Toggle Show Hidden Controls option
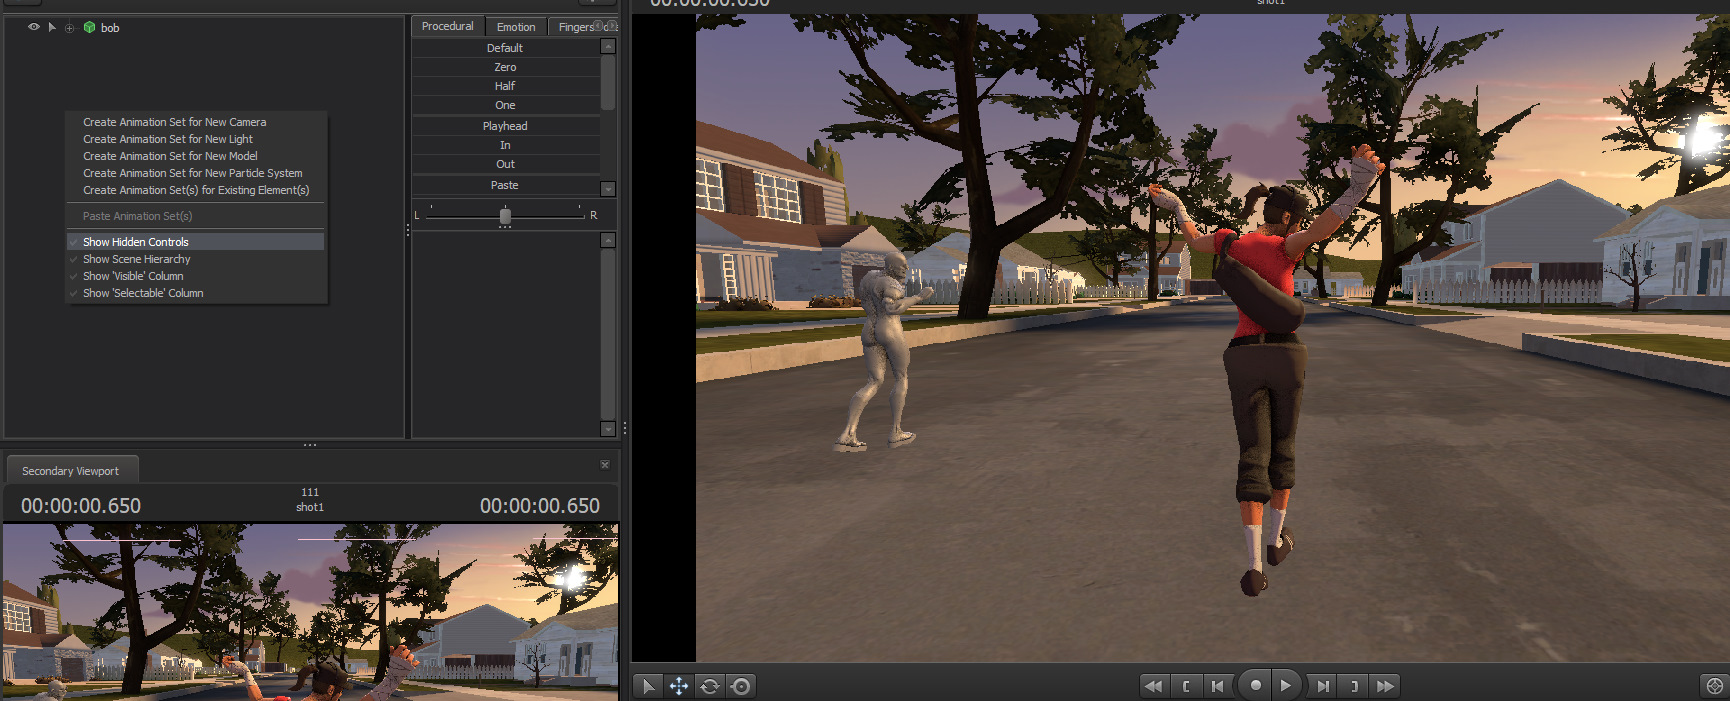This screenshot has height=701, width=1730. [x=196, y=242]
